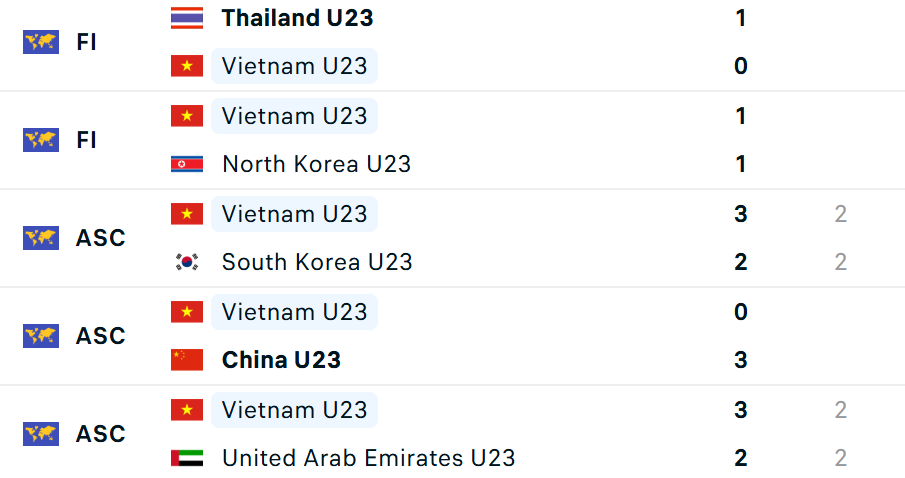The height and width of the screenshot is (478, 905).
Task: Click the ASC label beside South Korea match
Action: click(101, 238)
